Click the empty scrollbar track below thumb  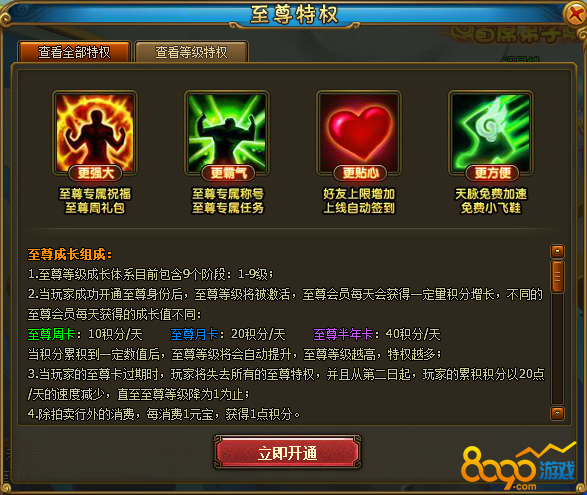(557, 349)
